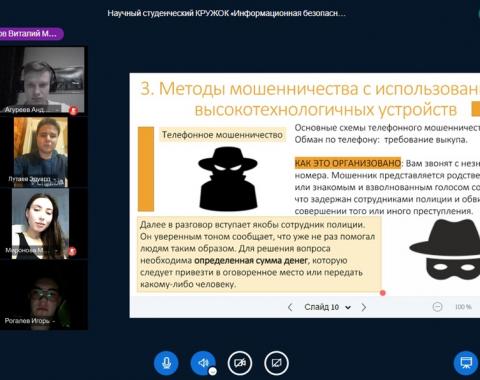Click the muted mic badge on Агуреев video
This screenshot has height=380, width=480.
click(74, 110)
